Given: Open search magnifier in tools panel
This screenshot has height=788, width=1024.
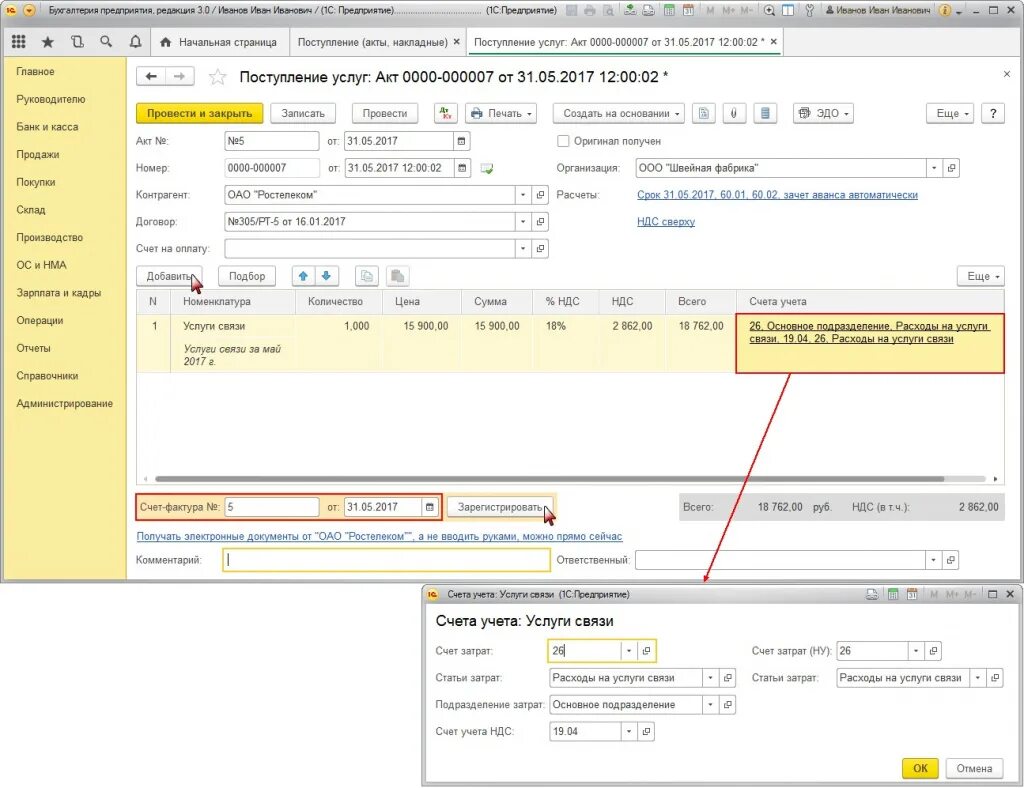Looking at the screenshot, I should [106, 42].
